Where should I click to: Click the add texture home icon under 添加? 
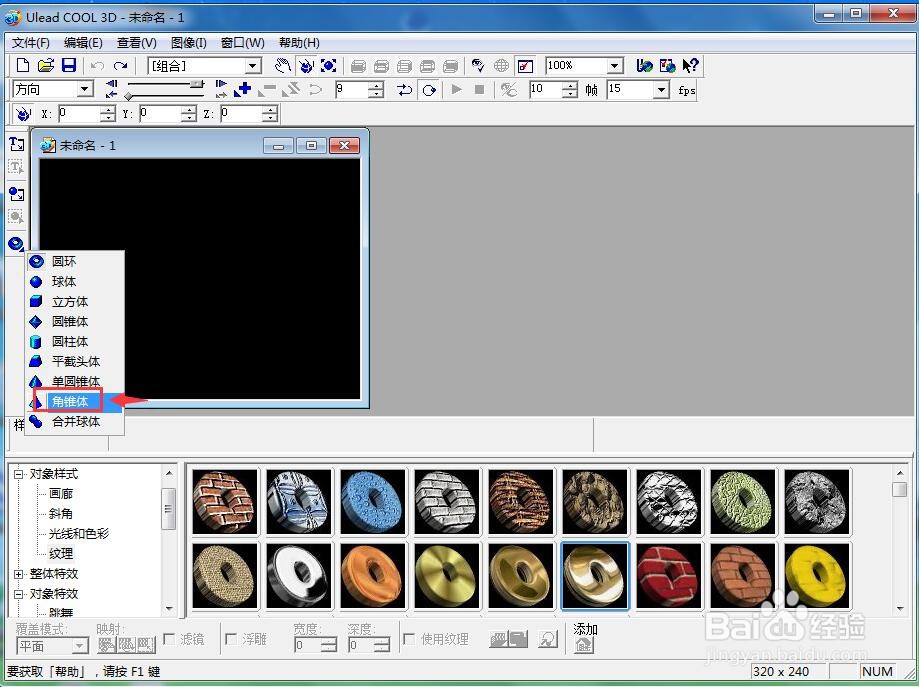click(584, 645)
